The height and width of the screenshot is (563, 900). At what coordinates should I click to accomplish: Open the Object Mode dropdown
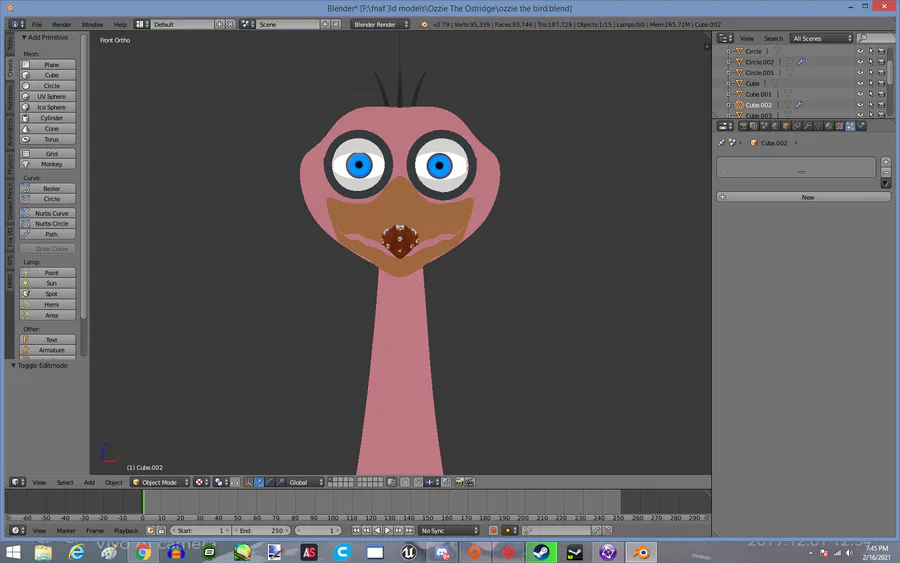[160, 482]
